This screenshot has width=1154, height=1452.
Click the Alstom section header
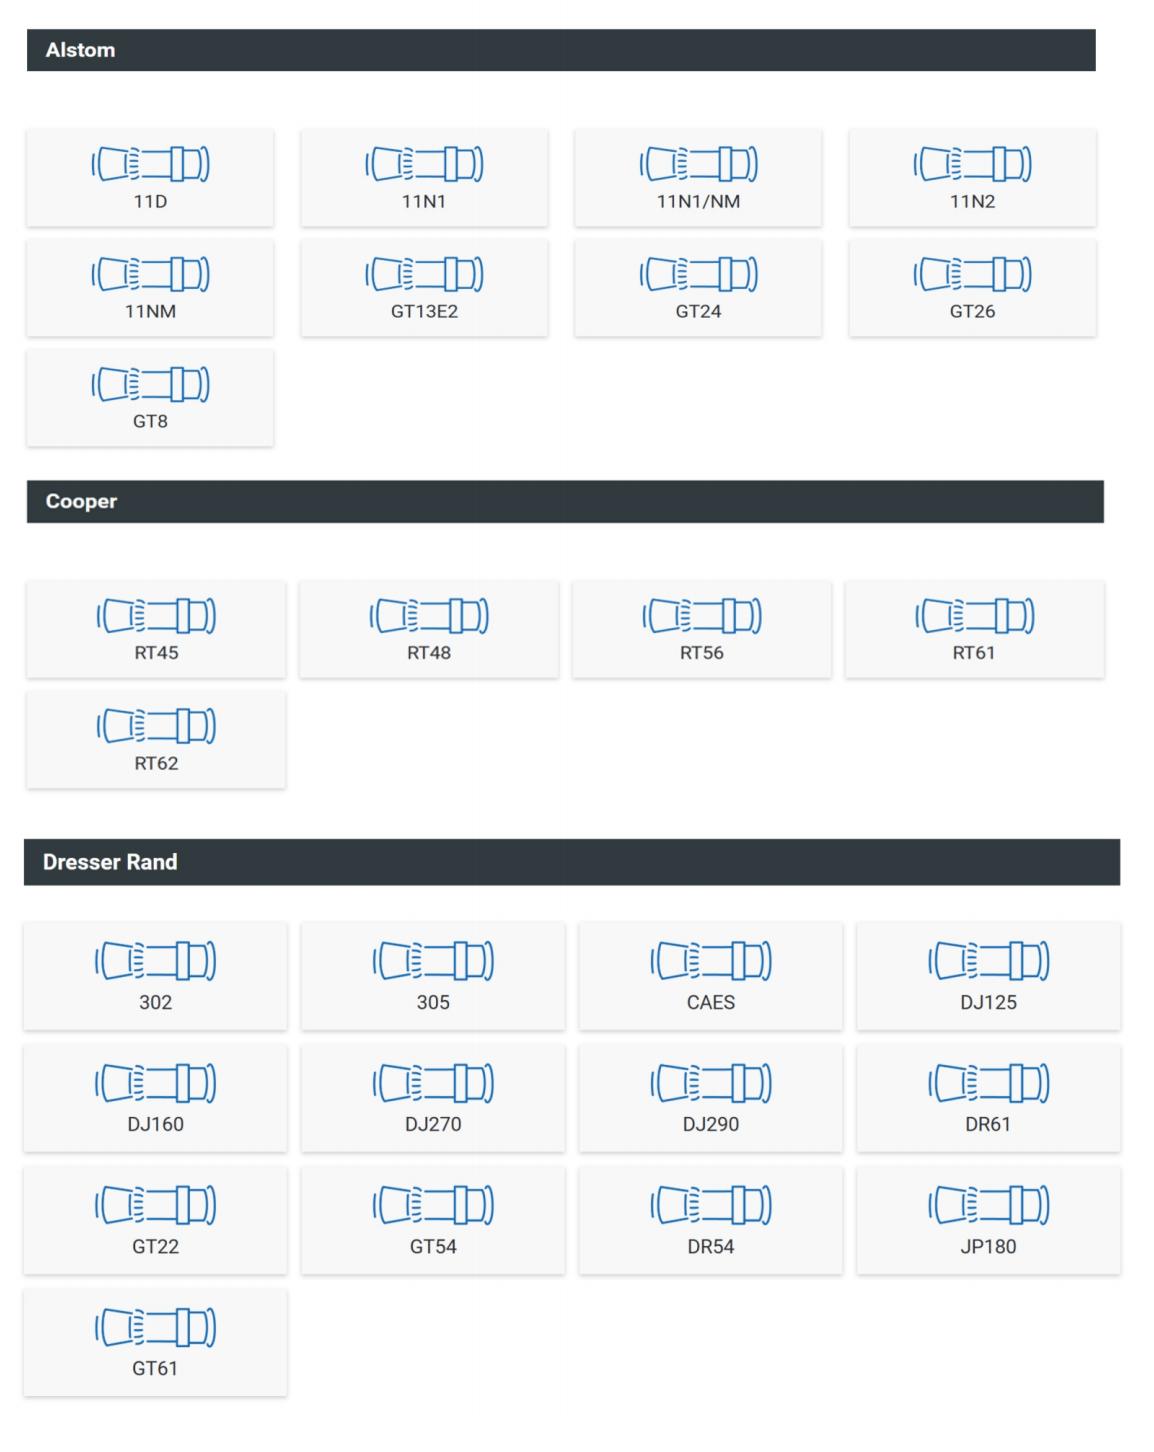[561, 50]
